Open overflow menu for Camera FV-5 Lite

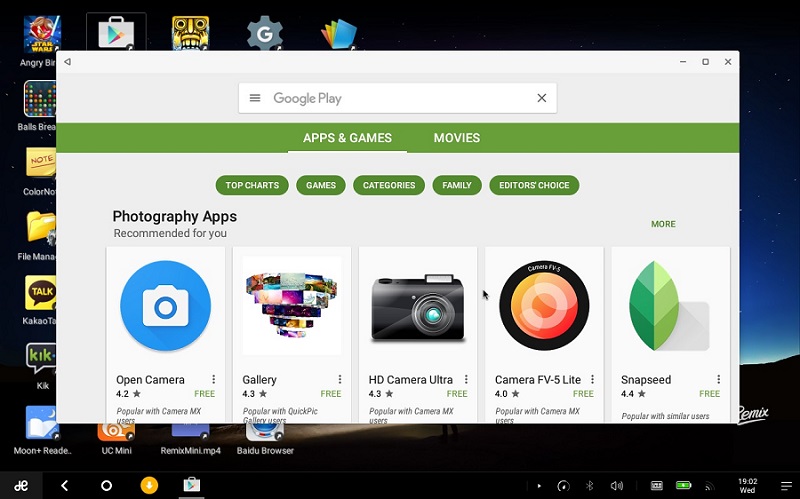pos(592,379)
